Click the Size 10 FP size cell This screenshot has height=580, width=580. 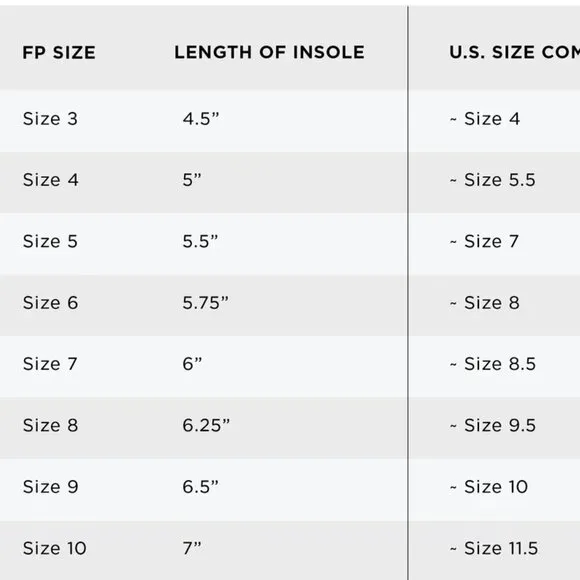55,548
